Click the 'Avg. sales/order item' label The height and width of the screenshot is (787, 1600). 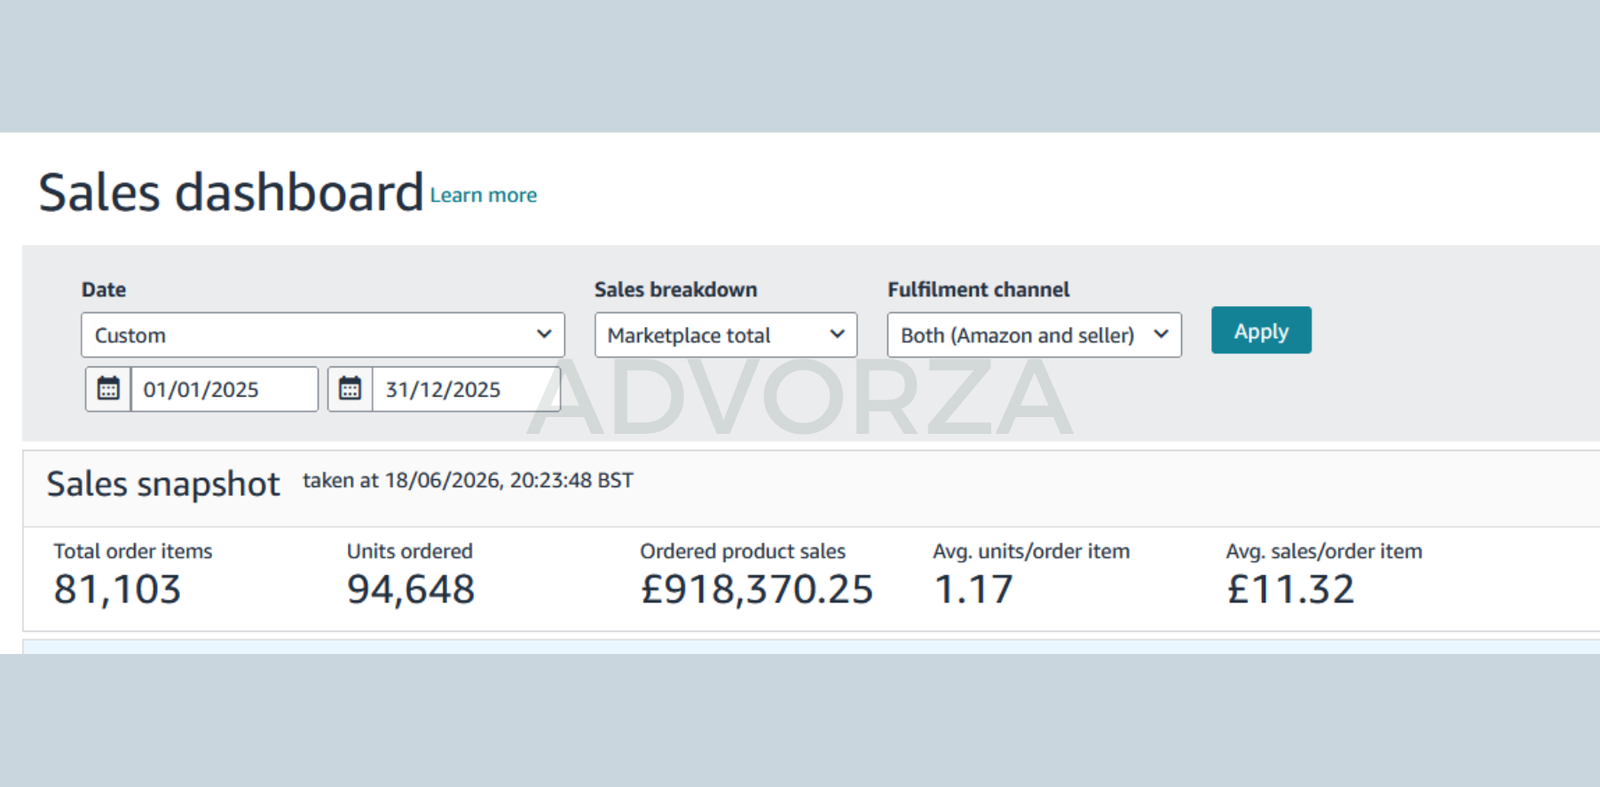click(x=1324, y=551)
